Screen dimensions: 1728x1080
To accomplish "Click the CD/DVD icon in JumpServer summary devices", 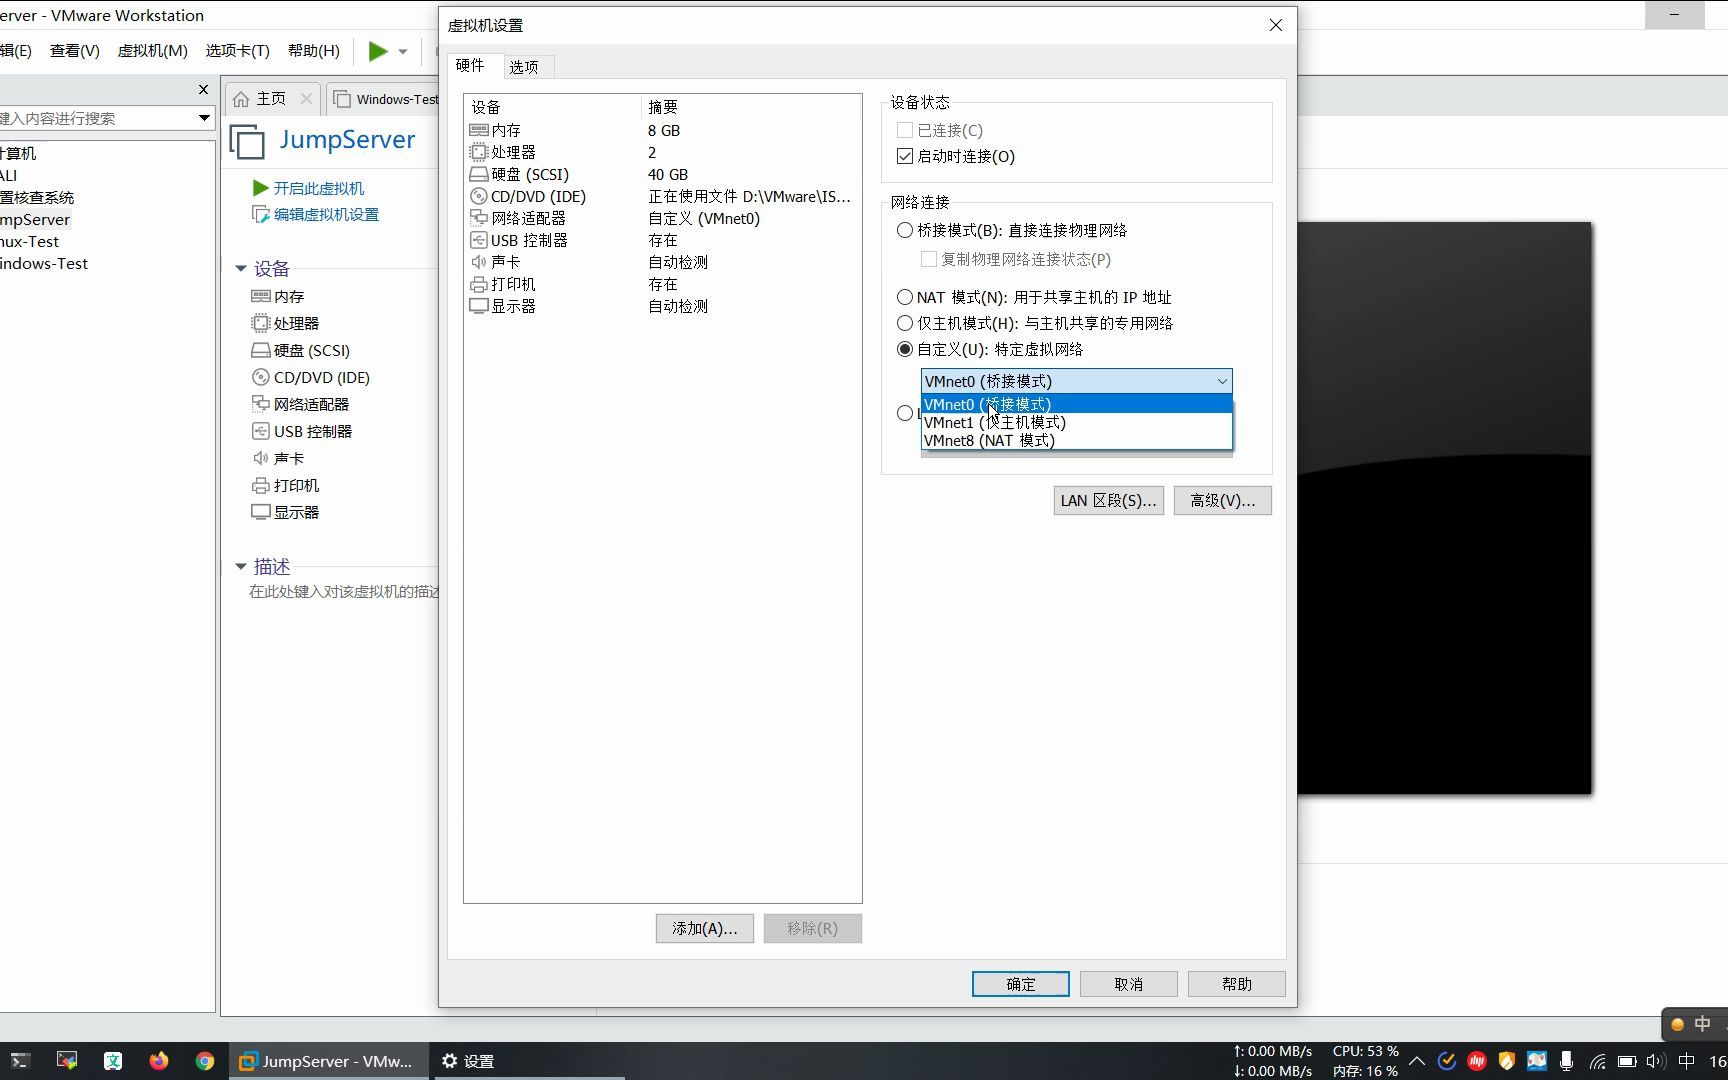I will pos(260,377).
